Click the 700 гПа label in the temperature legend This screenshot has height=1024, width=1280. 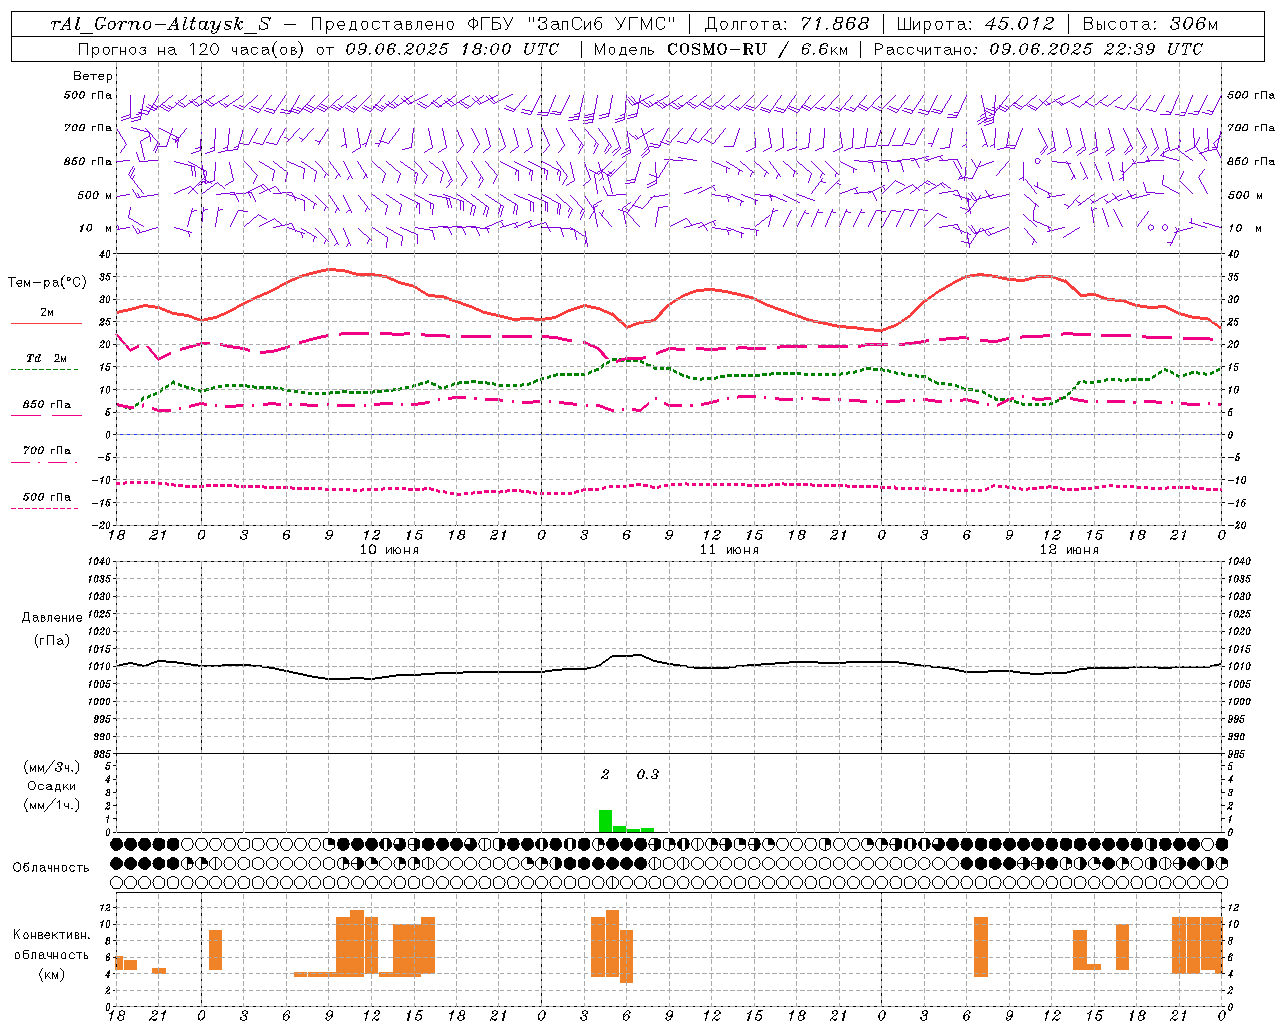(x=46, y=451)
